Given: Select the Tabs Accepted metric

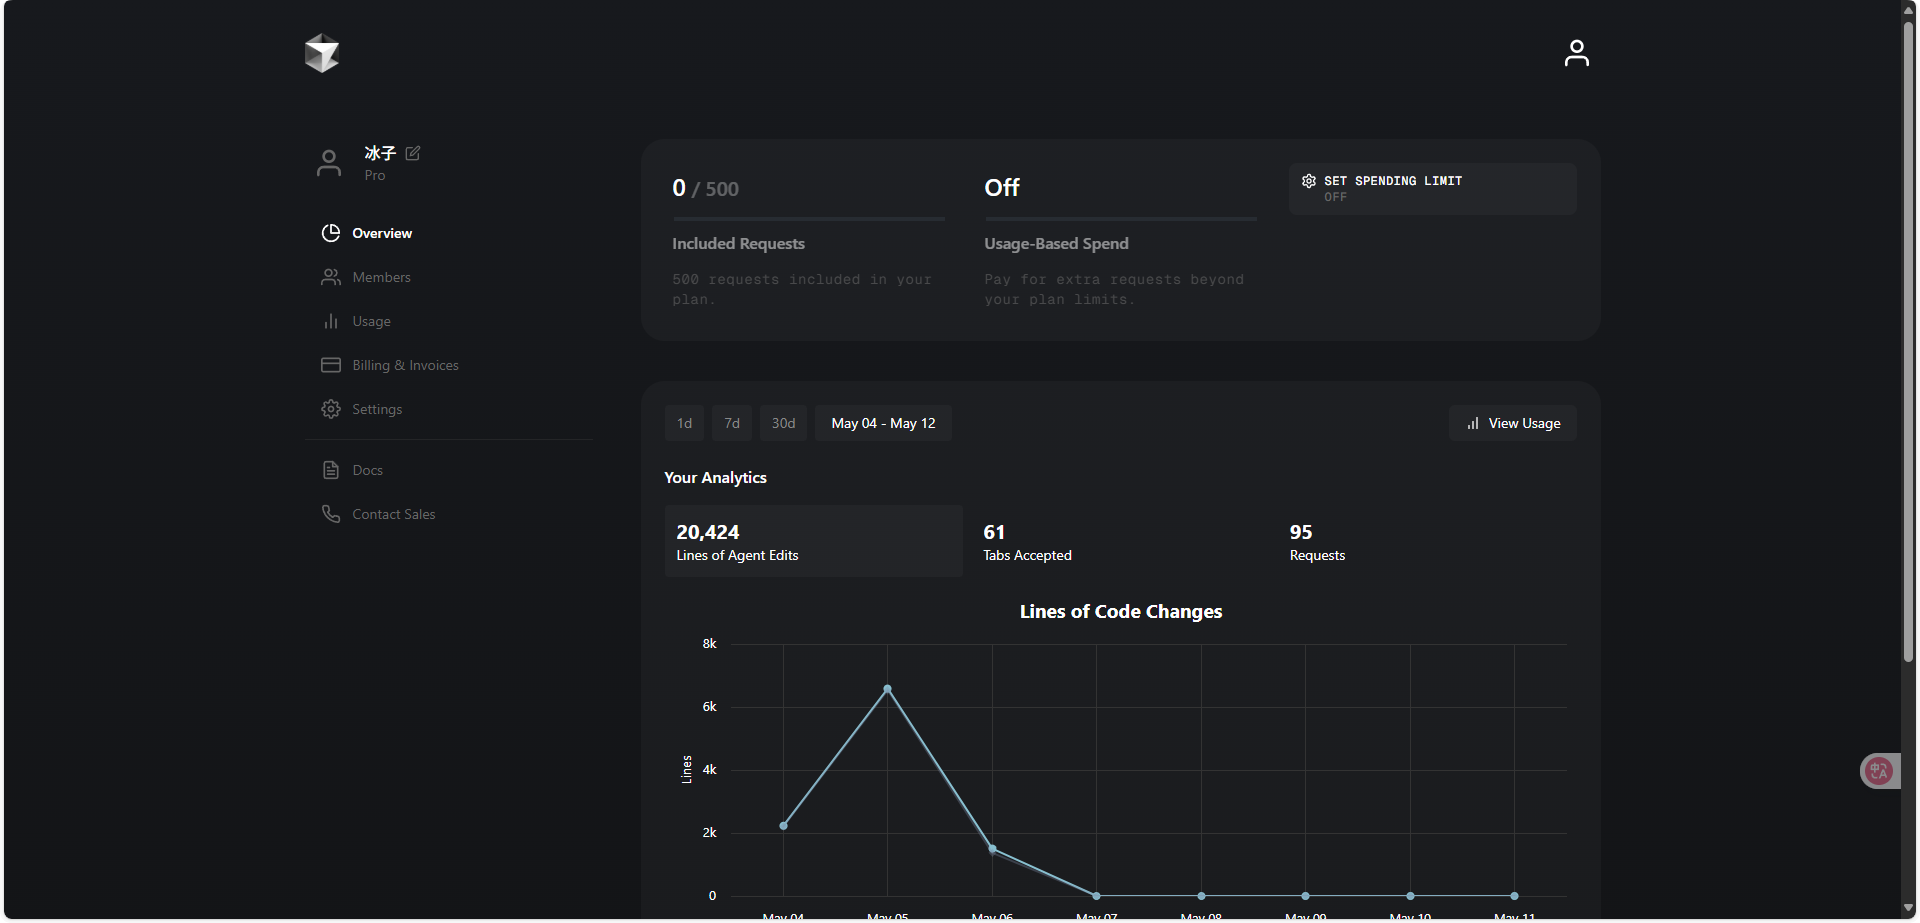Looking at the screenshot, I should click(1120, 541).
